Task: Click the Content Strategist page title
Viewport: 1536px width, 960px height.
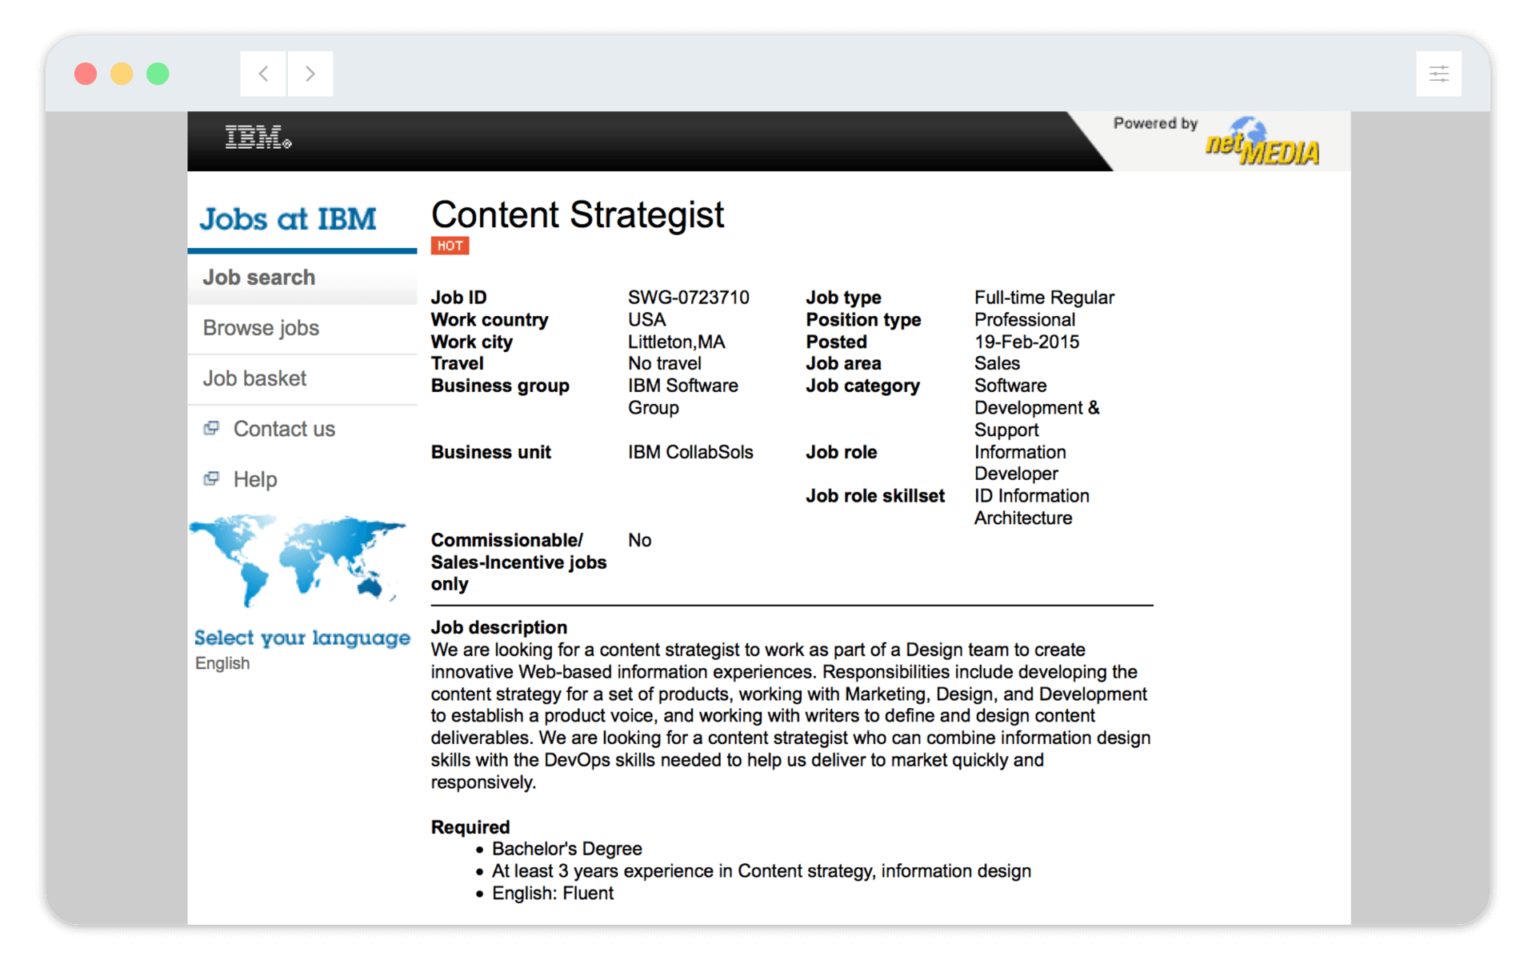Action: click(578, 214)
